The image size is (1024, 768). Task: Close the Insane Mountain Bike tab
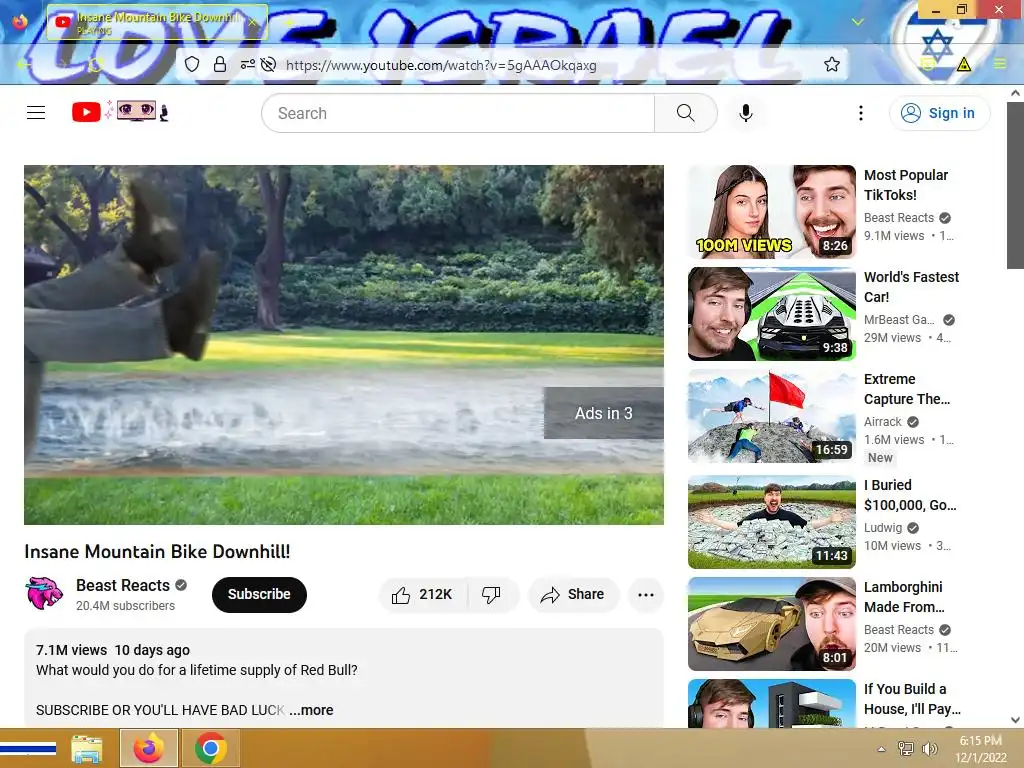[x=252, y=22]
